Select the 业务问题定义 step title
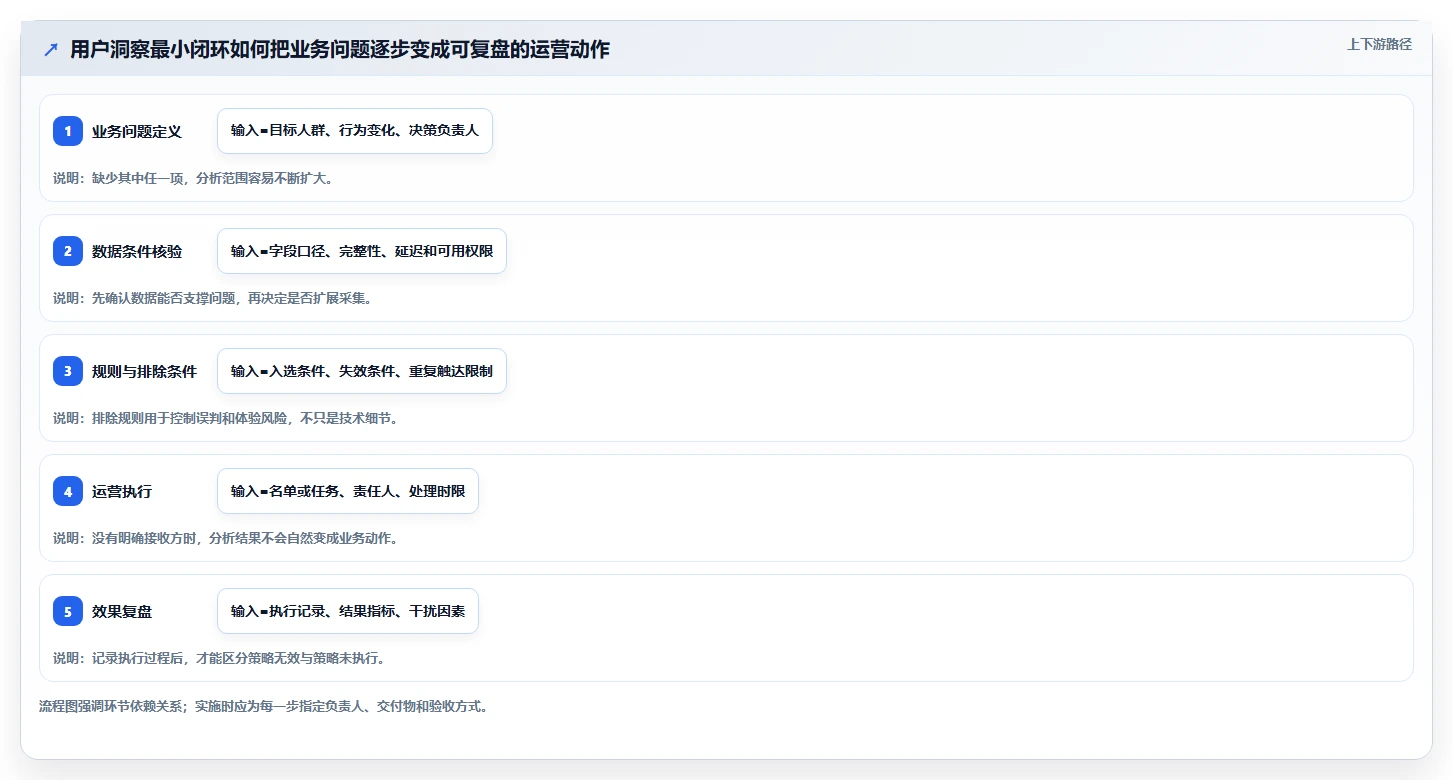This screenshot has height=780, width=1453. [x=137, y=131]
